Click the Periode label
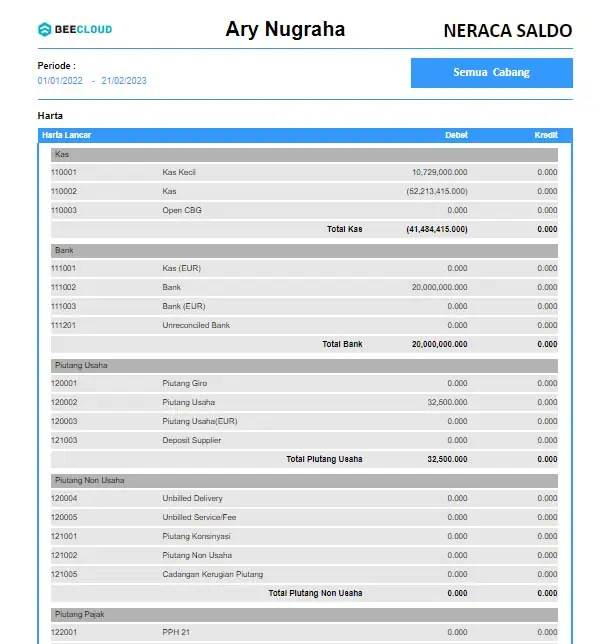Screen dimensions: 610x644 (x=56, y=66)
